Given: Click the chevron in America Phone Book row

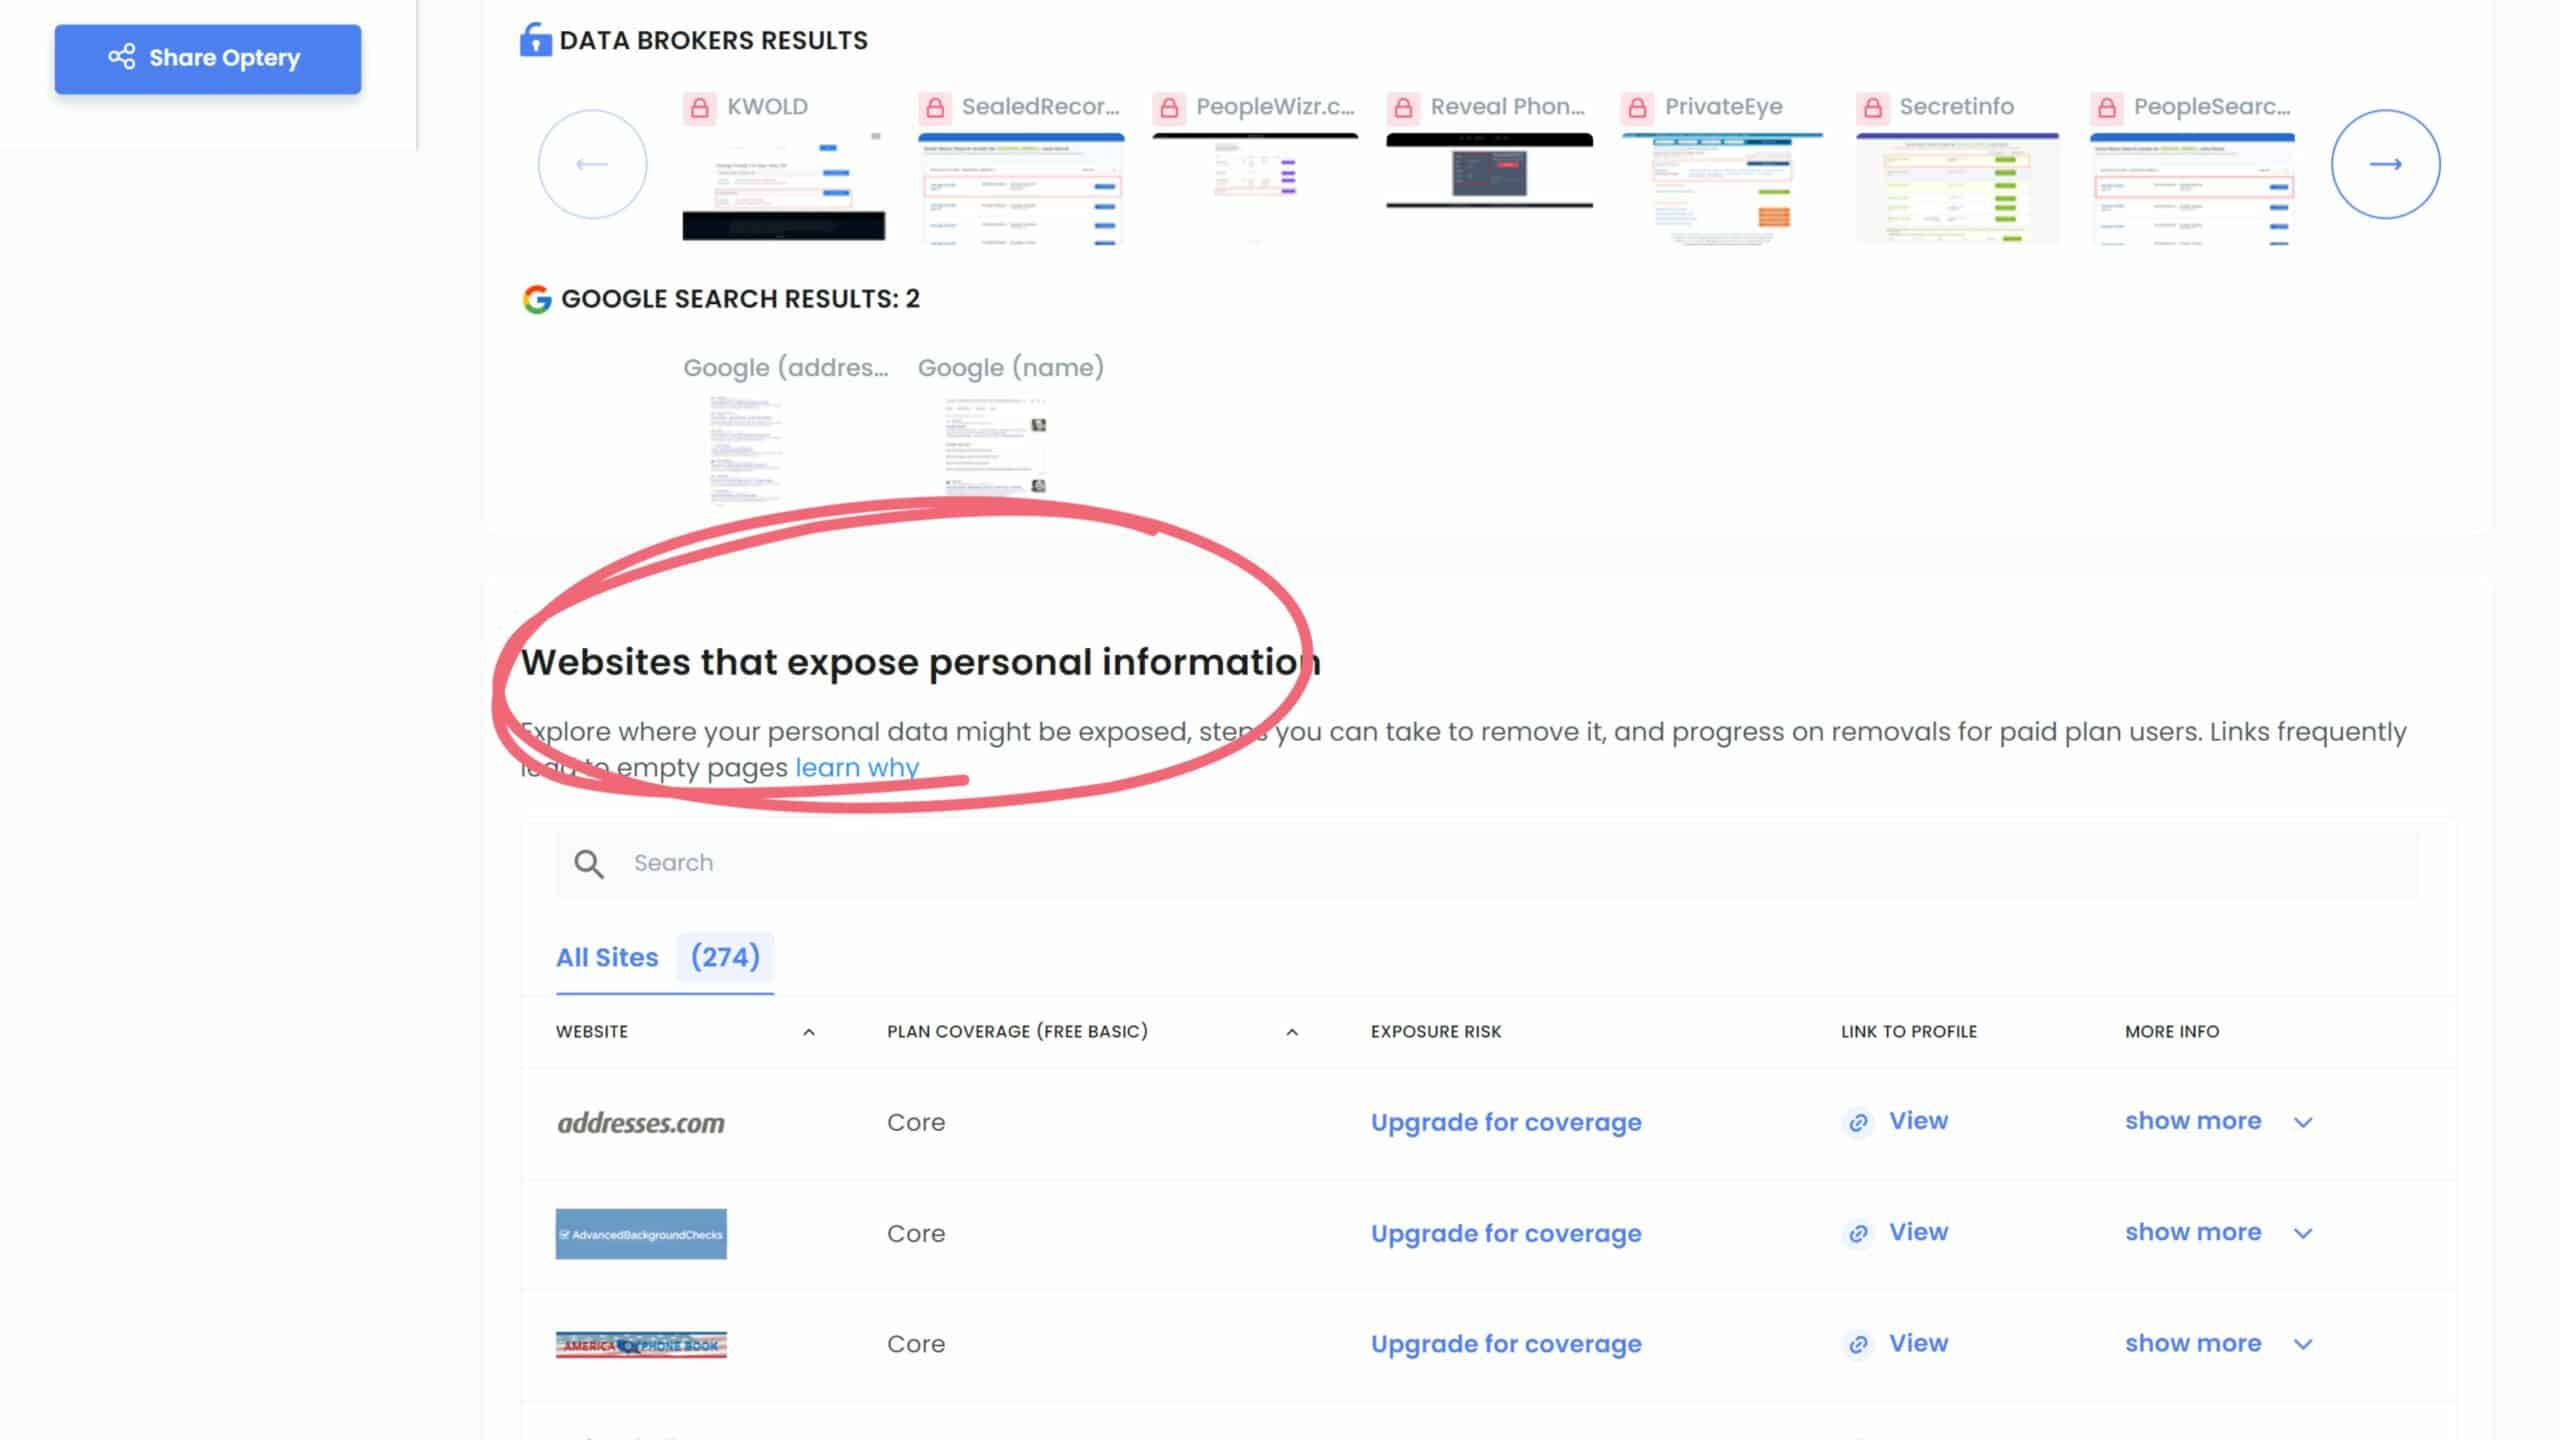Looking at the screenshot, I should coord(2303,1345).
